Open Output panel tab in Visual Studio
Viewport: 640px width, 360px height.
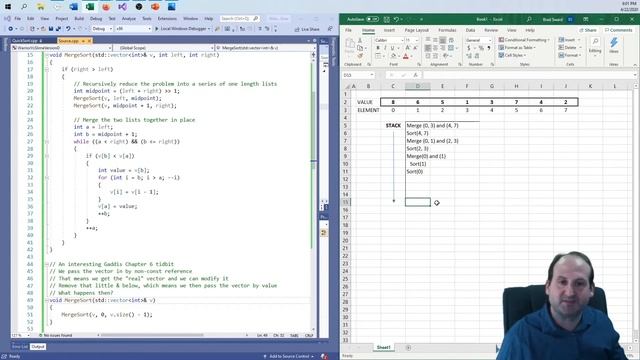coord(38,347)
